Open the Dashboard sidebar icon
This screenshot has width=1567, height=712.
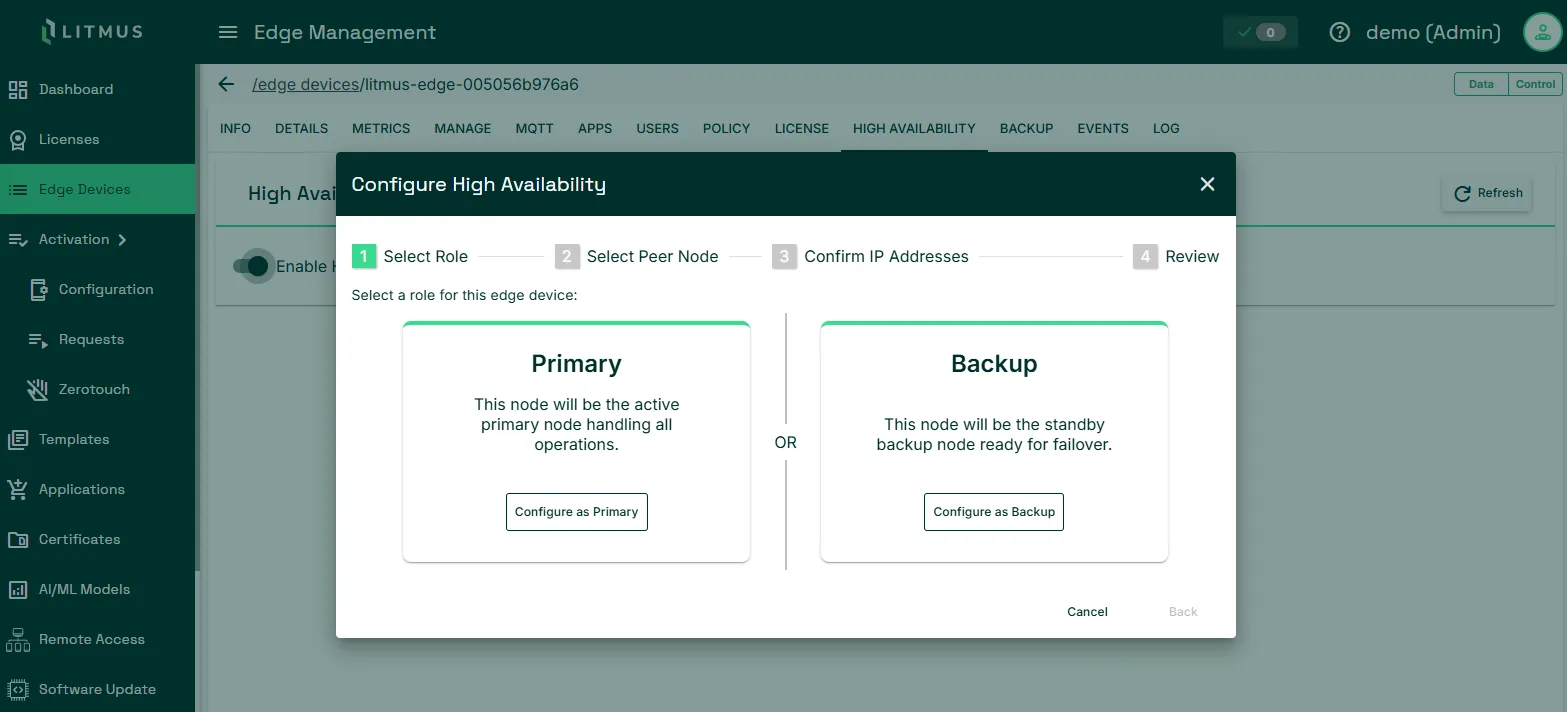pos(18,90)
